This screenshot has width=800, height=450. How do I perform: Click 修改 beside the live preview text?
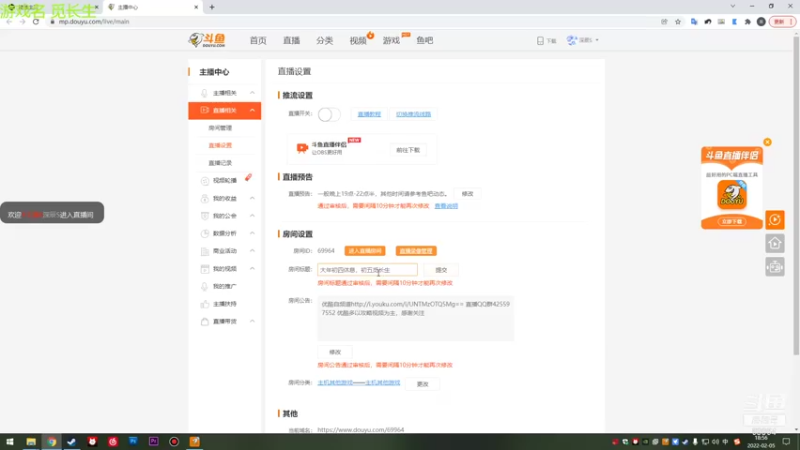[x=467, y=194]
